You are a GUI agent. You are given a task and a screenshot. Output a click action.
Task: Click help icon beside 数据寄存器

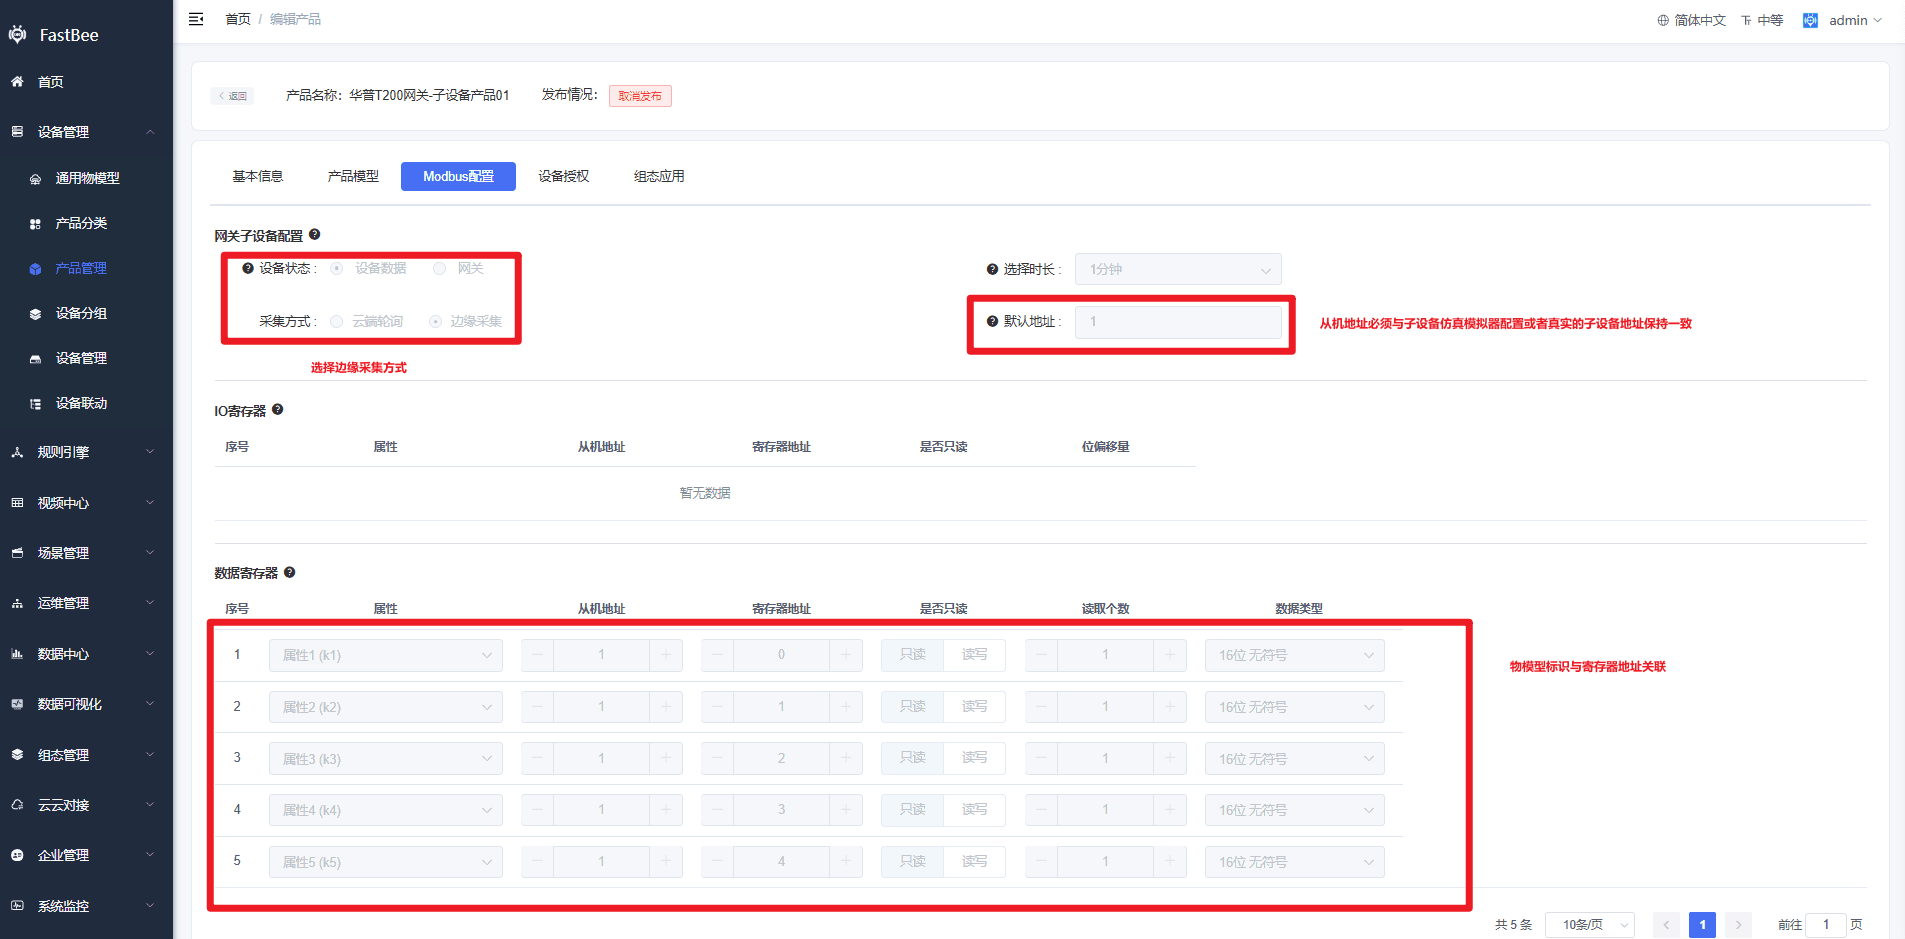click(289, 572)
